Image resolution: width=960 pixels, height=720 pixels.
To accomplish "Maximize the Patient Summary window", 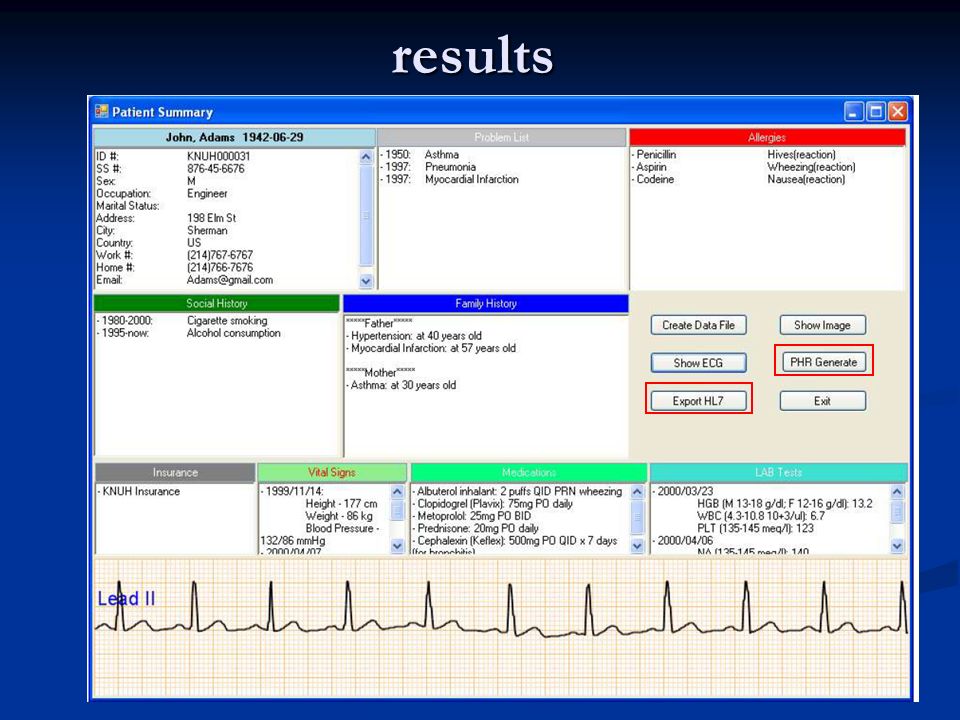I will click(x=876, y=111).
